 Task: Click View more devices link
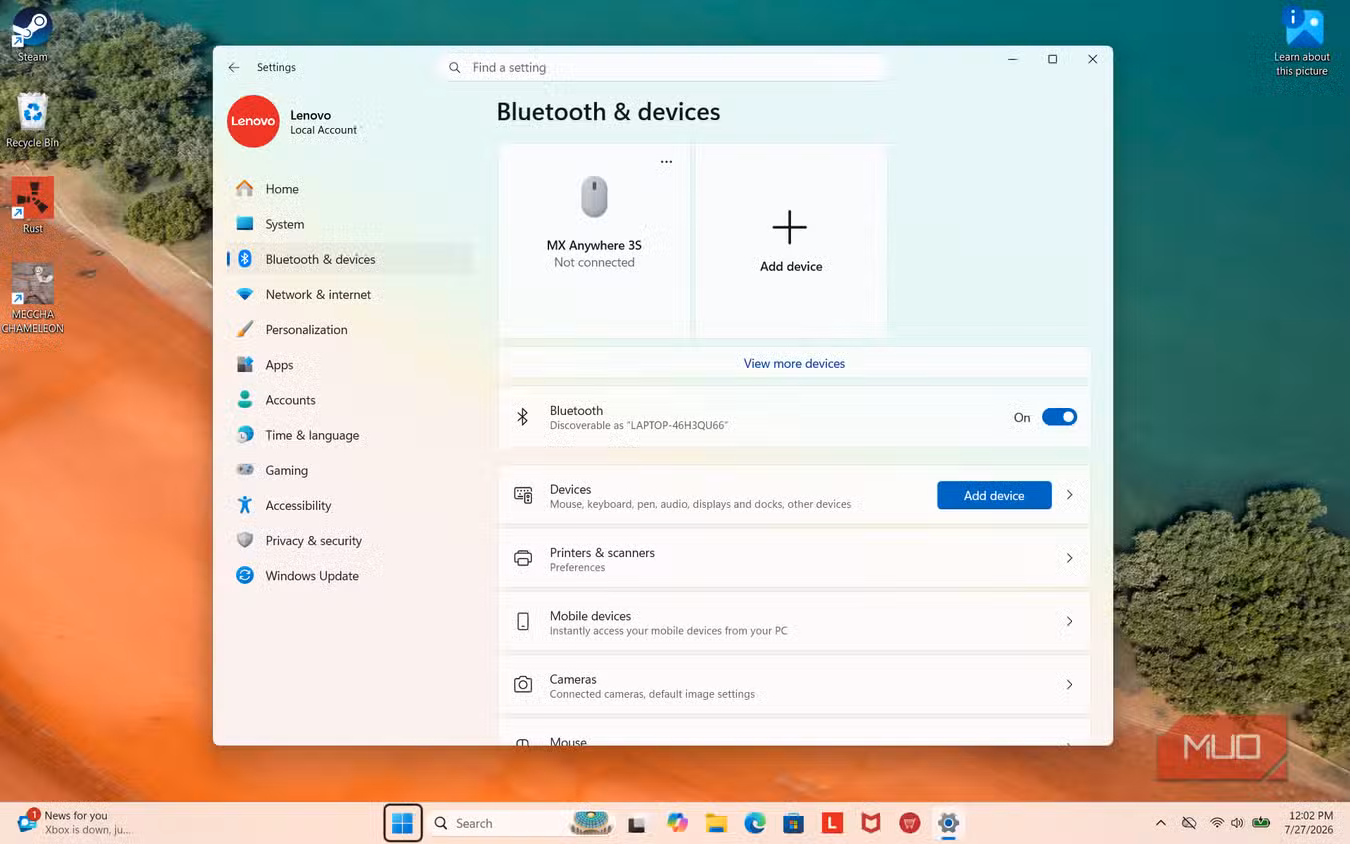[x=794, y=363]
